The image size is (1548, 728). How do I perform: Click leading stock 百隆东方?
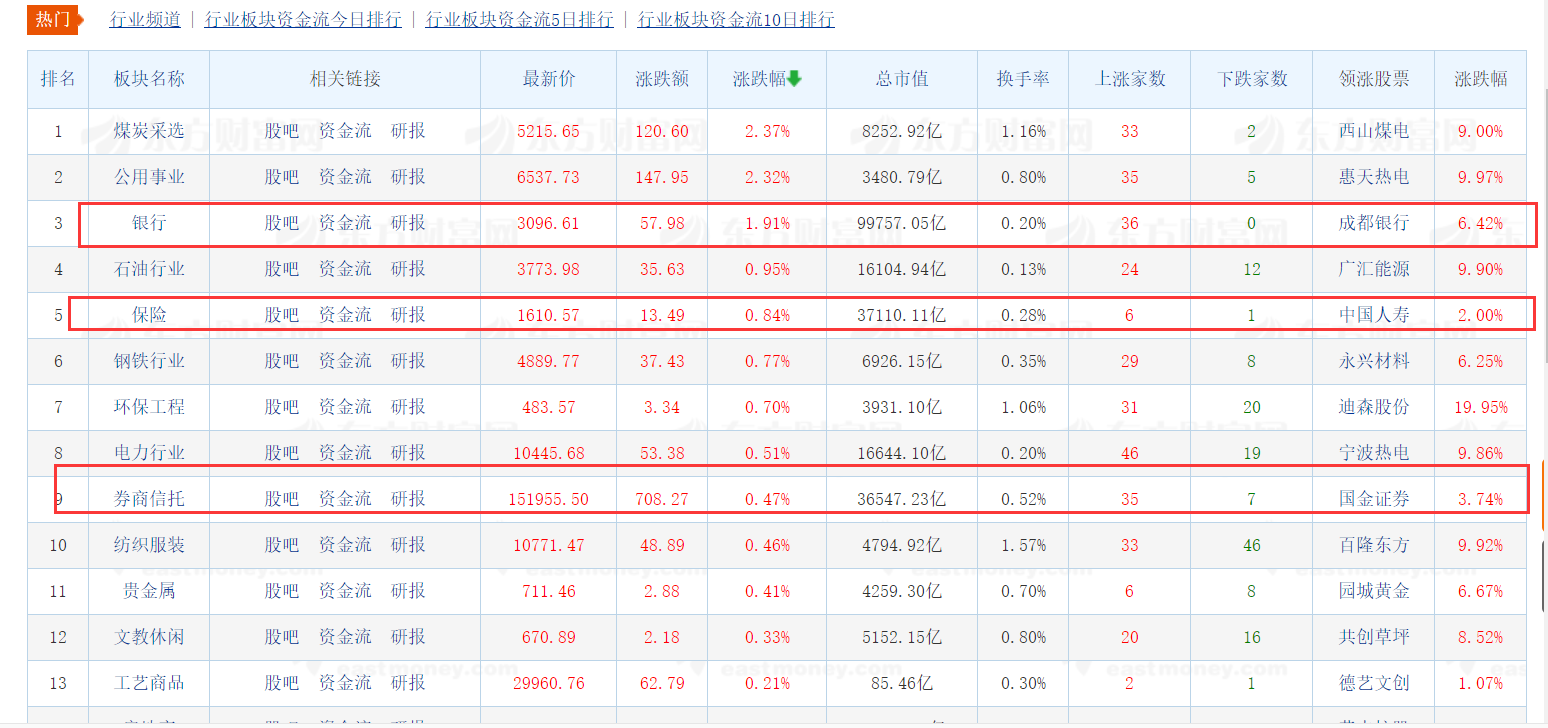[x=1374, y=545]
